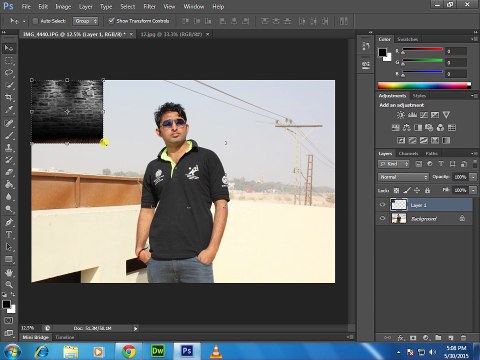Toggle lock image pixels
This screenshot has height=360, width=480.
click(x=407, y=190)
